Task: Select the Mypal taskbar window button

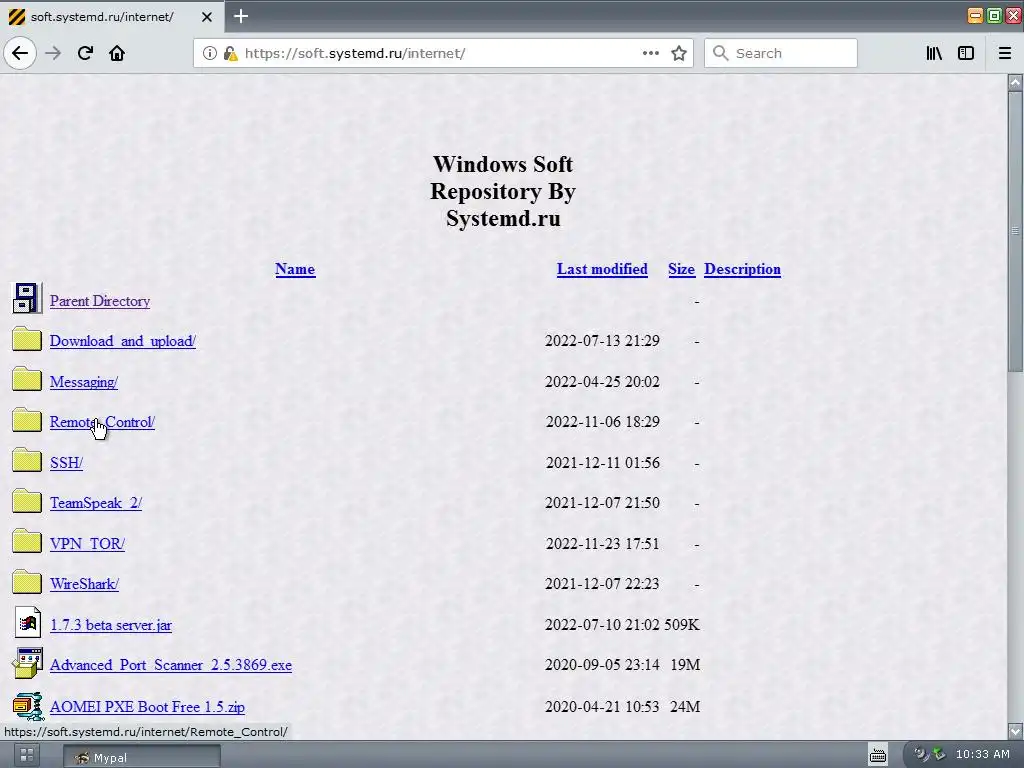Action: coord(142,757)
